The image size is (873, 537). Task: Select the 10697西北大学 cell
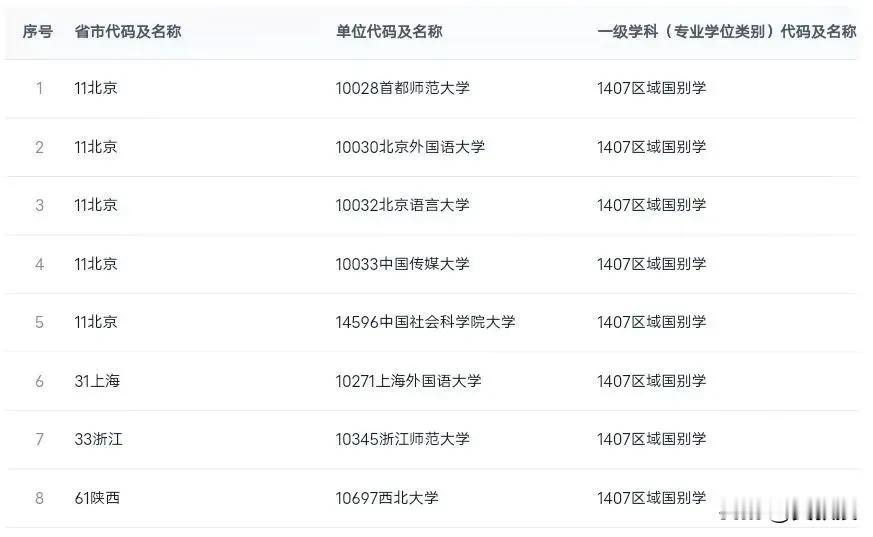pyautogui.click(x=387, y=498)
